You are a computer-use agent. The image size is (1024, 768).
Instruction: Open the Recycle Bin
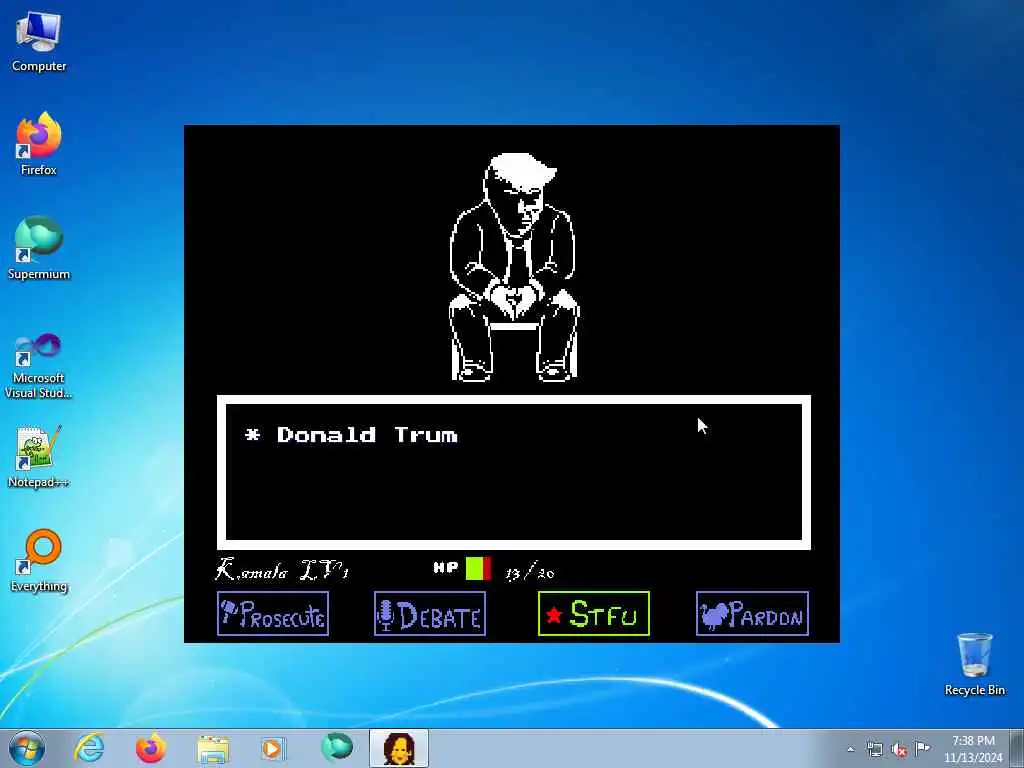point(974,664)
